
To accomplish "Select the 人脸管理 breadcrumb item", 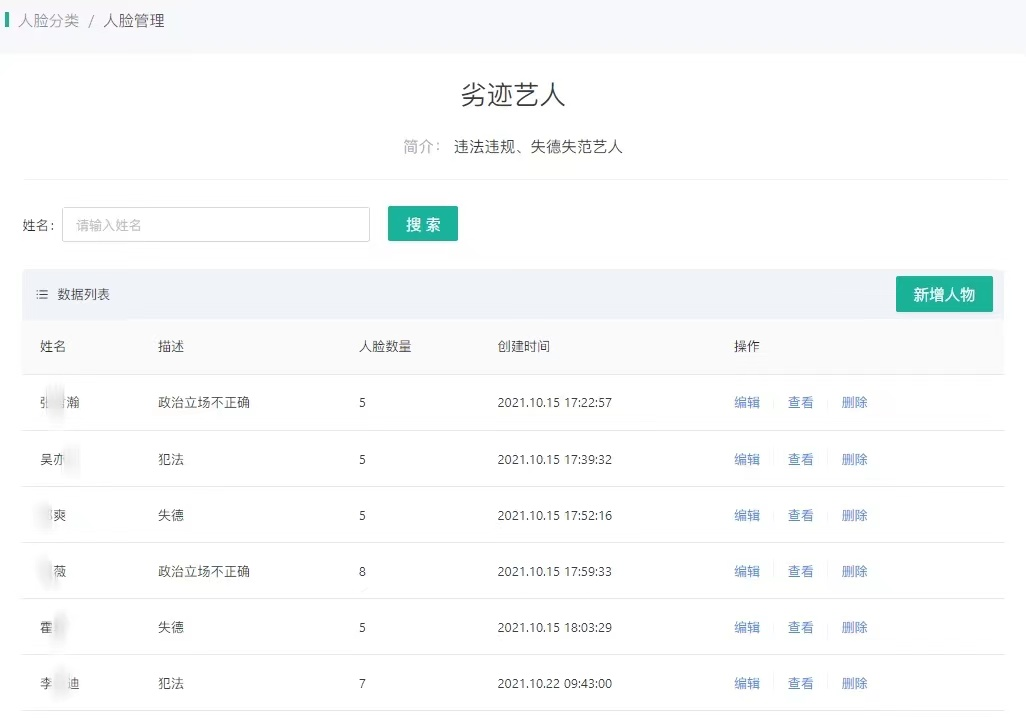I will point(134,20).
